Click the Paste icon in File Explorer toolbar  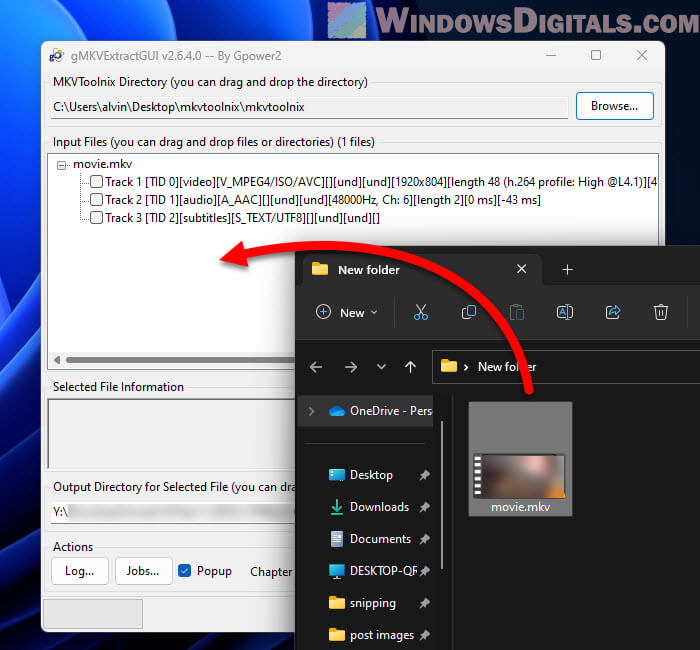click(517, 312)
